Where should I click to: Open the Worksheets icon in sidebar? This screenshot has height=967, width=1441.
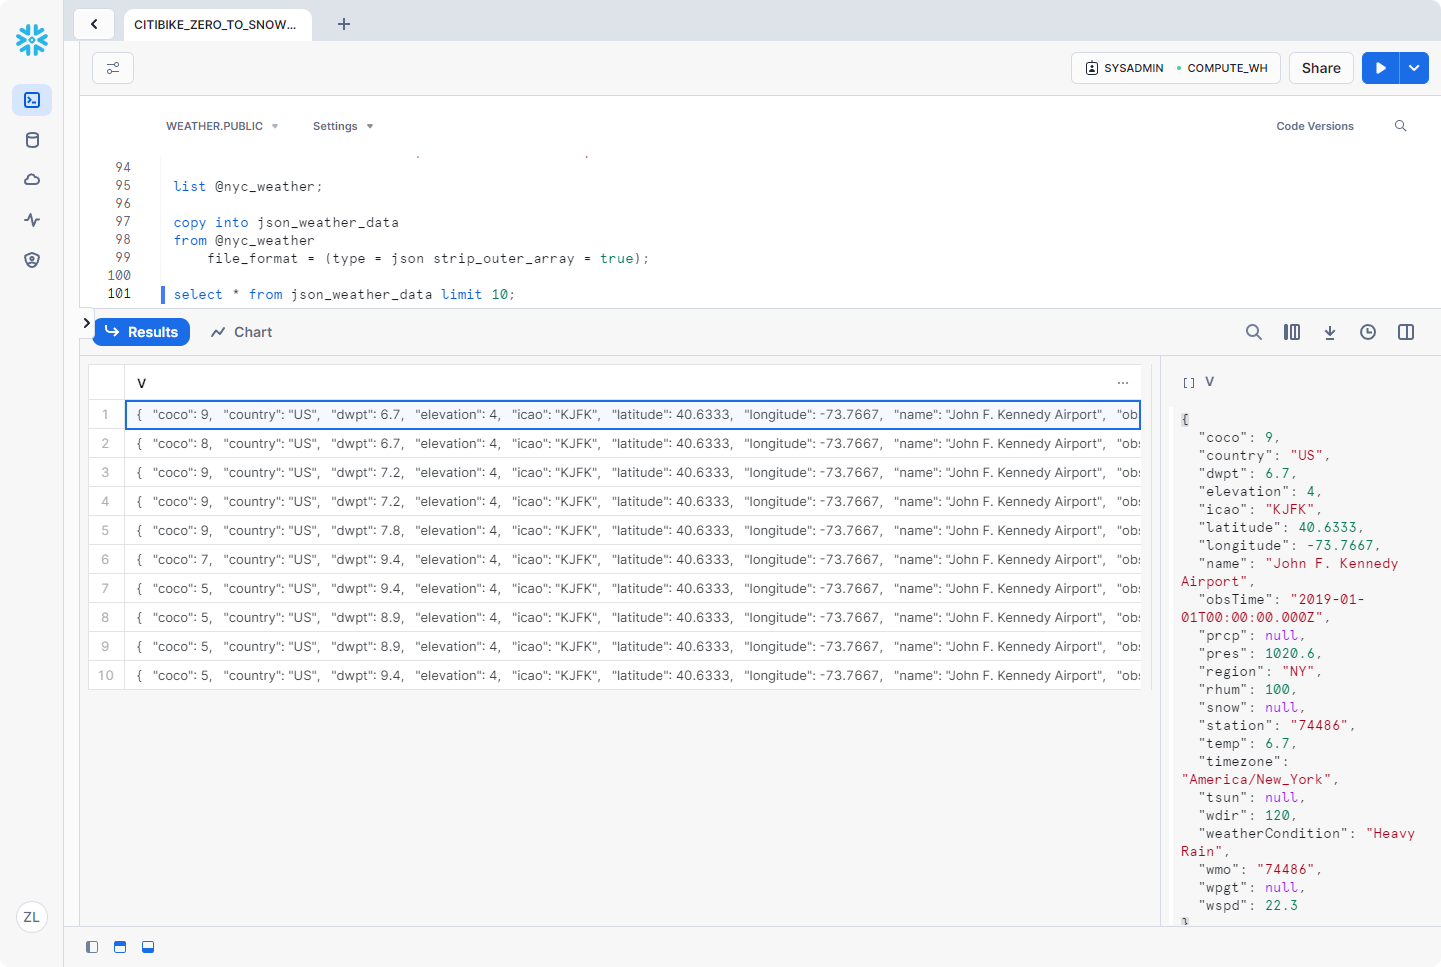tap(32, 100)
